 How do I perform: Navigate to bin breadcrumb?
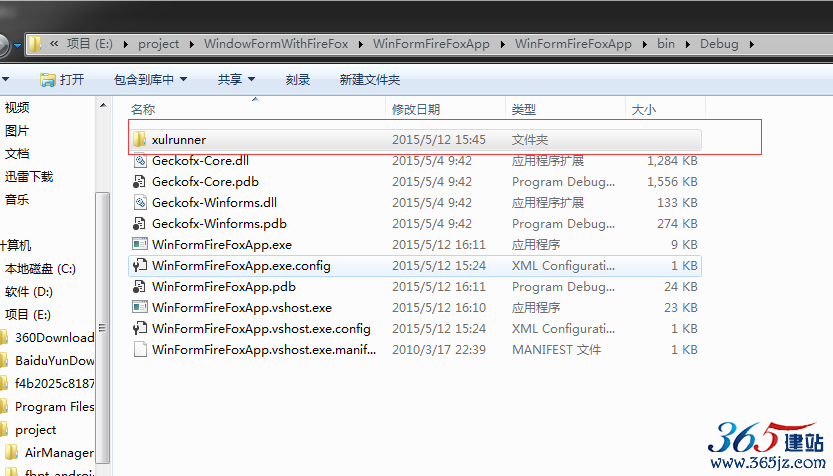coord(666,44)
